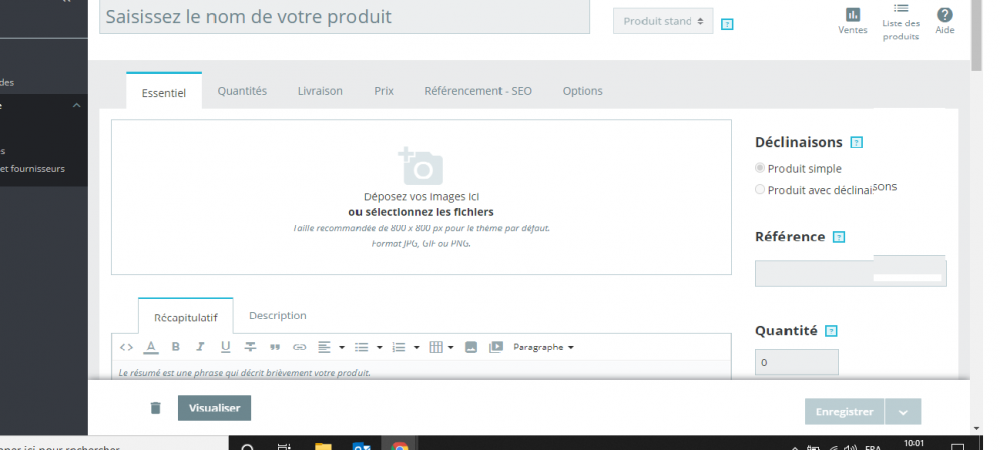Viewport: 1000px width, 450px height.
Task: Toggle italic formatting in editor
Action: [x=200, y=347]
